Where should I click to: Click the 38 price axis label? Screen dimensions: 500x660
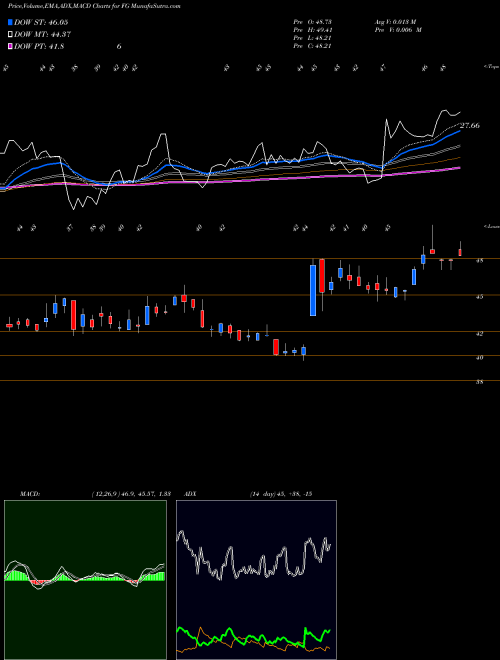tap(479, 382)
